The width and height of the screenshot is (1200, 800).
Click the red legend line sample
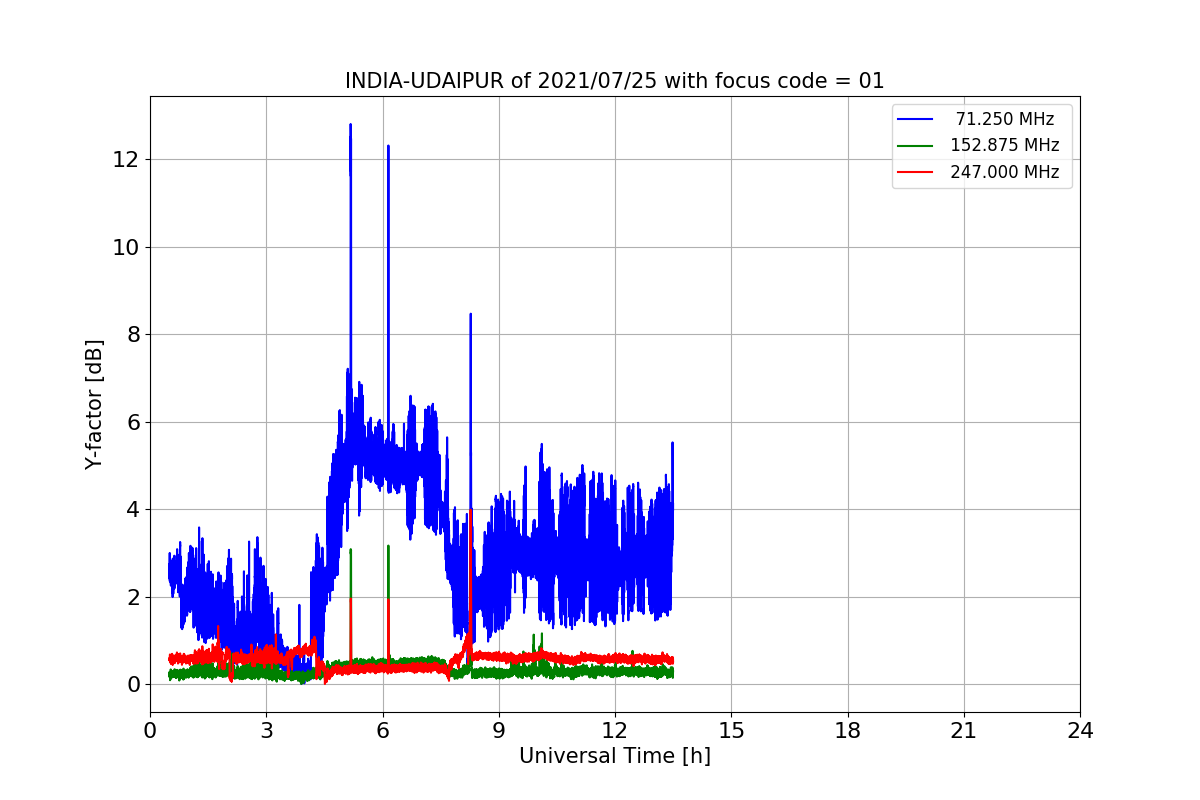915,172
